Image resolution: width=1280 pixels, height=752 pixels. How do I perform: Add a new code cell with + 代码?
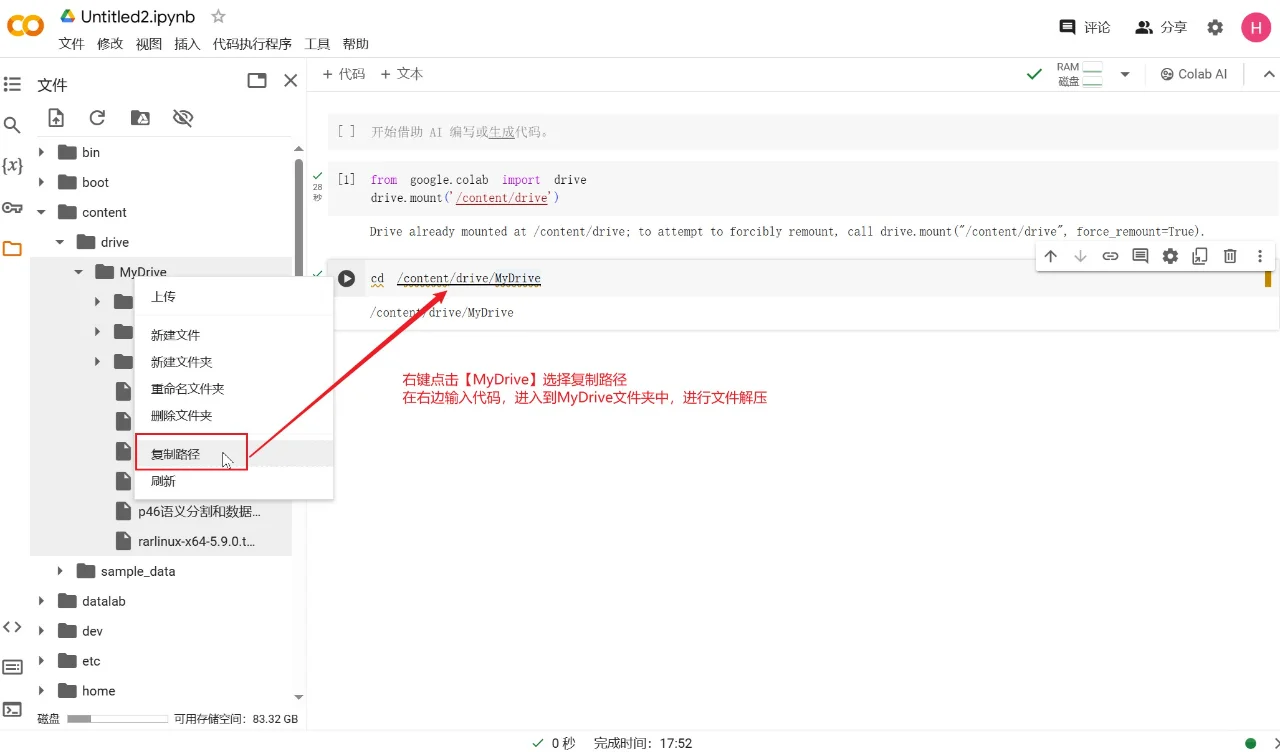[344, 74]
